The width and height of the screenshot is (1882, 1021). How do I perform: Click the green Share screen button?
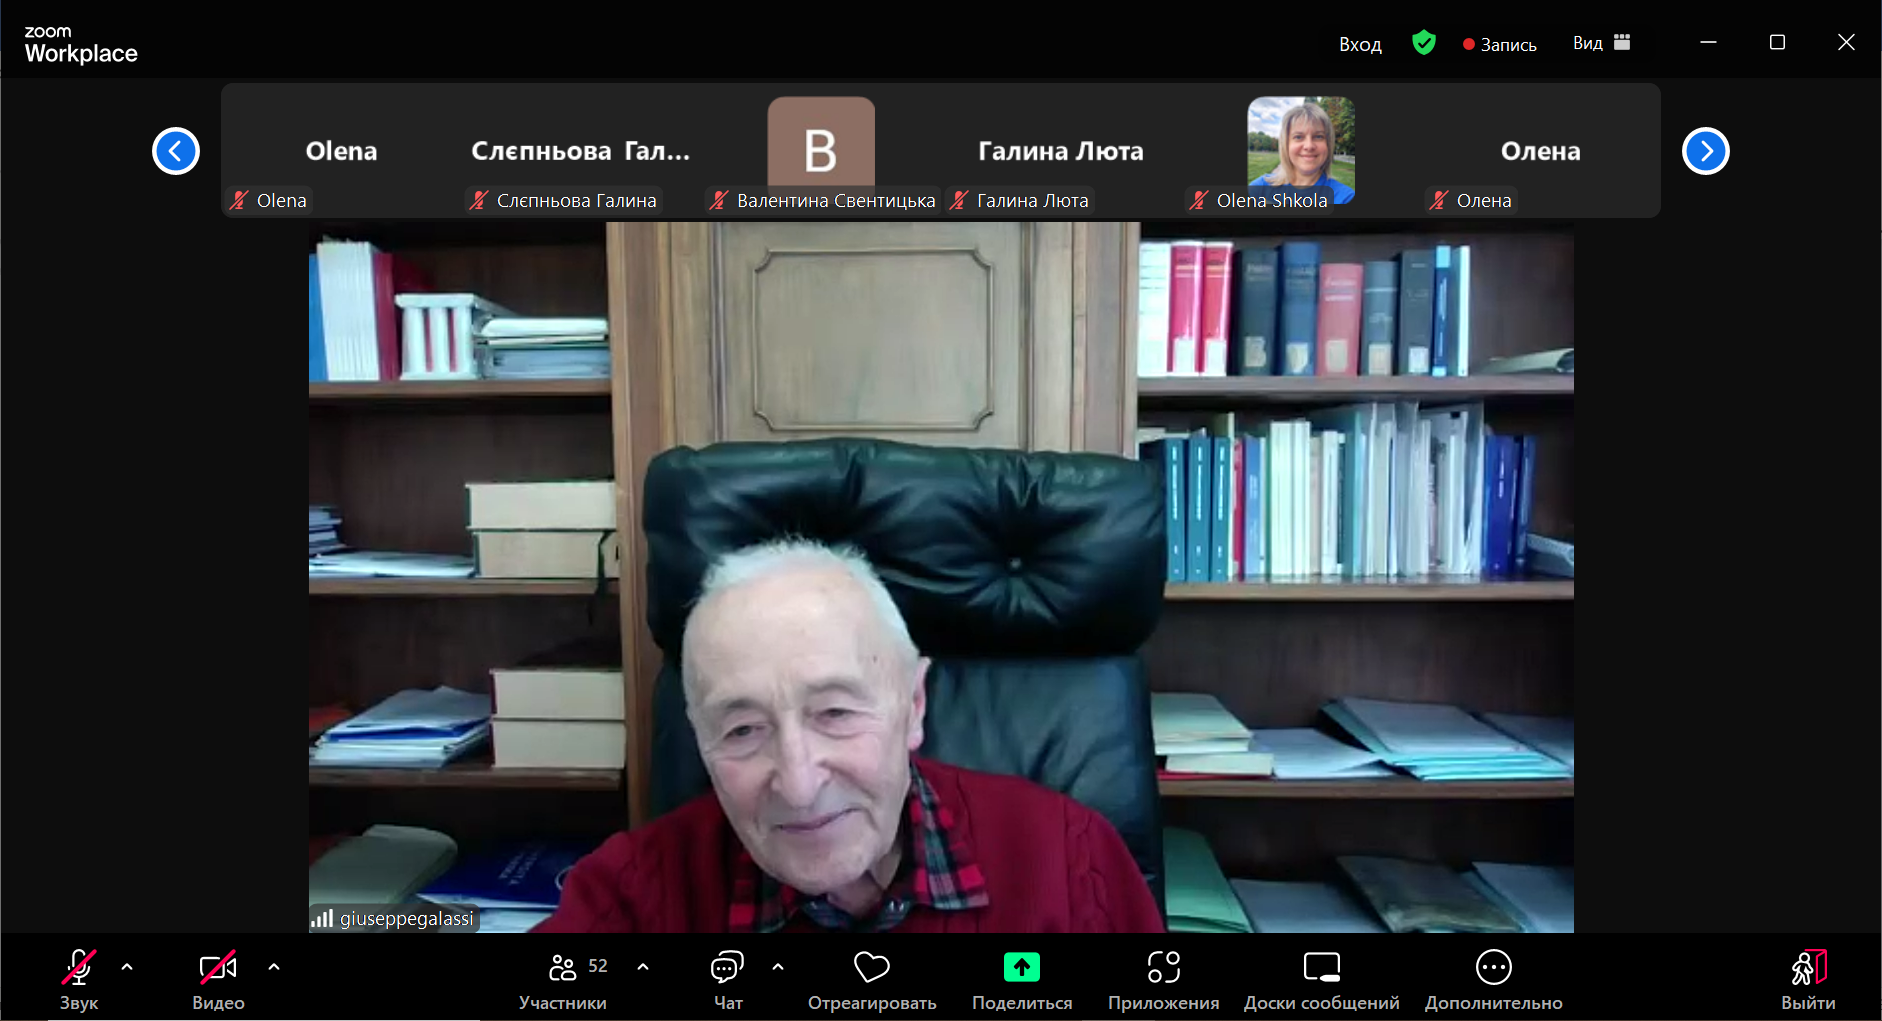point(1021,968)
